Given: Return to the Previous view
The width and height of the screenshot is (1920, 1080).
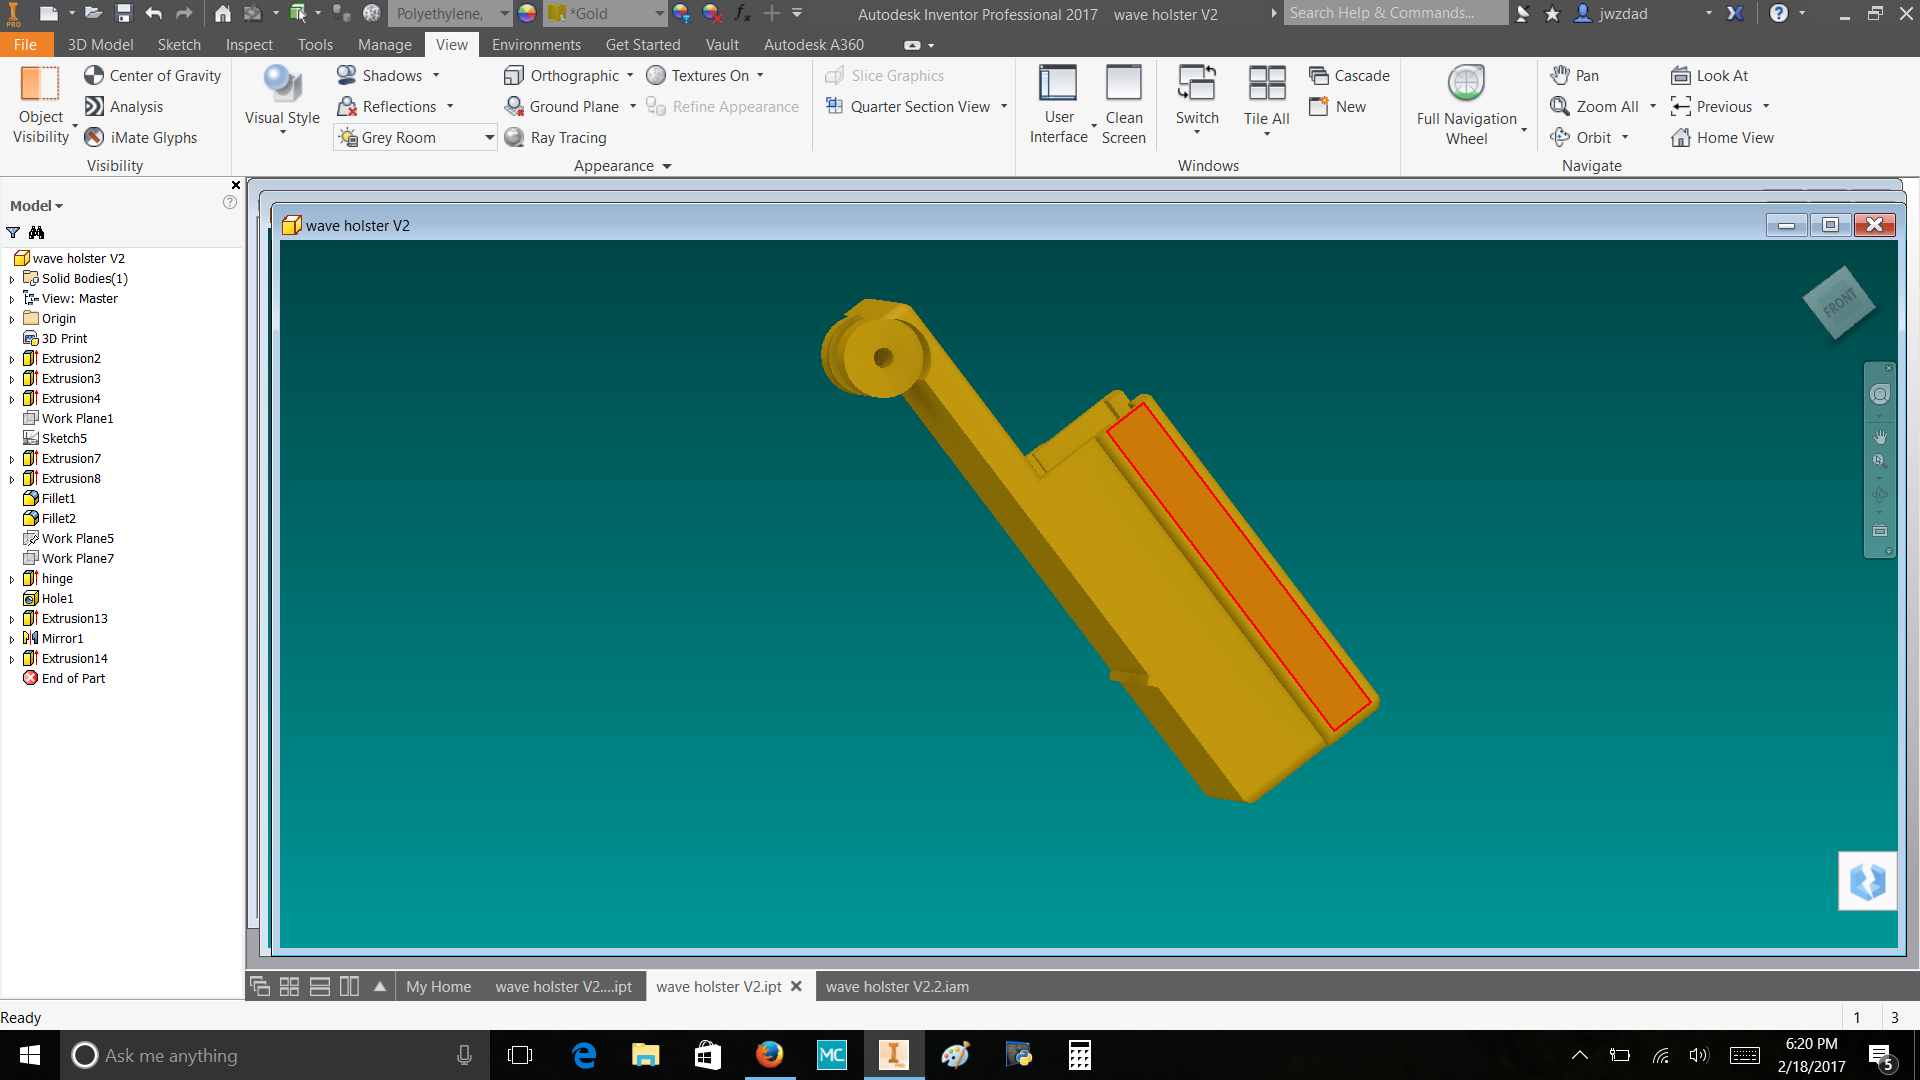Looking at the screenshot, I should (x=1711, y=107).
